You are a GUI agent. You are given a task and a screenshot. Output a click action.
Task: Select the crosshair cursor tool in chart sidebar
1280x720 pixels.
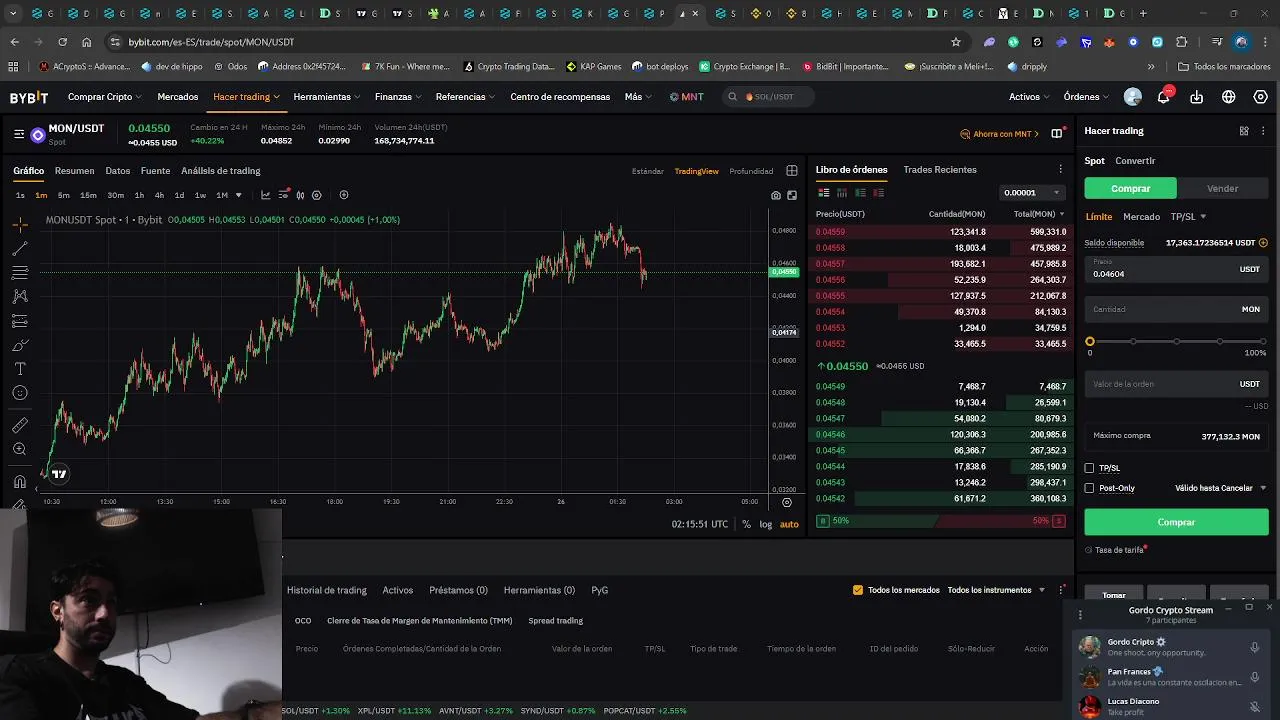20,225
